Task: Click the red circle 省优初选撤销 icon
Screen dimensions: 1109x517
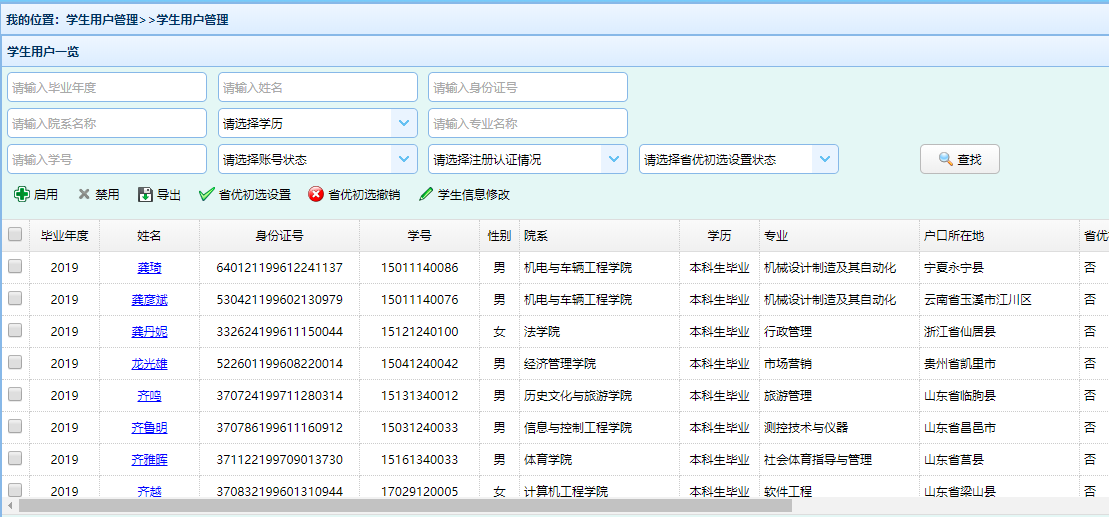Action: [x=316, y=195]
